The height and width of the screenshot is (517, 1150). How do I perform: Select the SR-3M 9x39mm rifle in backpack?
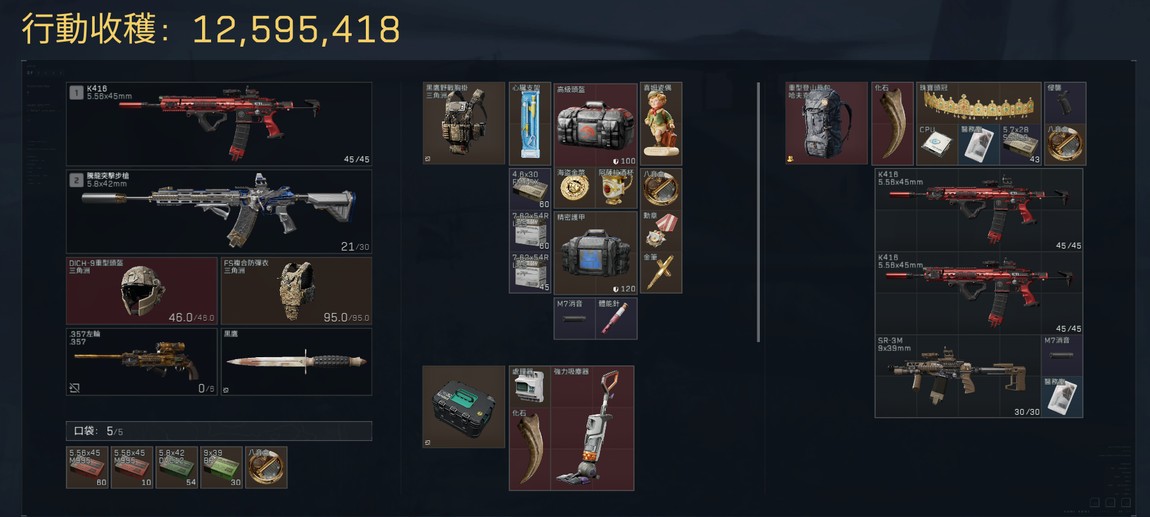coord(958,376)
